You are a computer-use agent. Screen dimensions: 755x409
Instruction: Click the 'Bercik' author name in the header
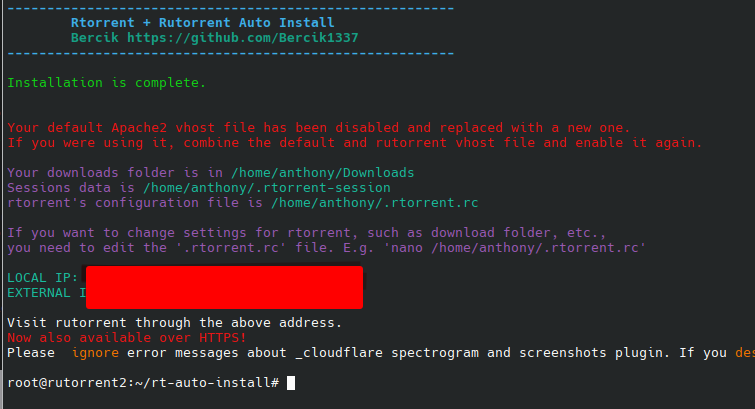point(95,37)
